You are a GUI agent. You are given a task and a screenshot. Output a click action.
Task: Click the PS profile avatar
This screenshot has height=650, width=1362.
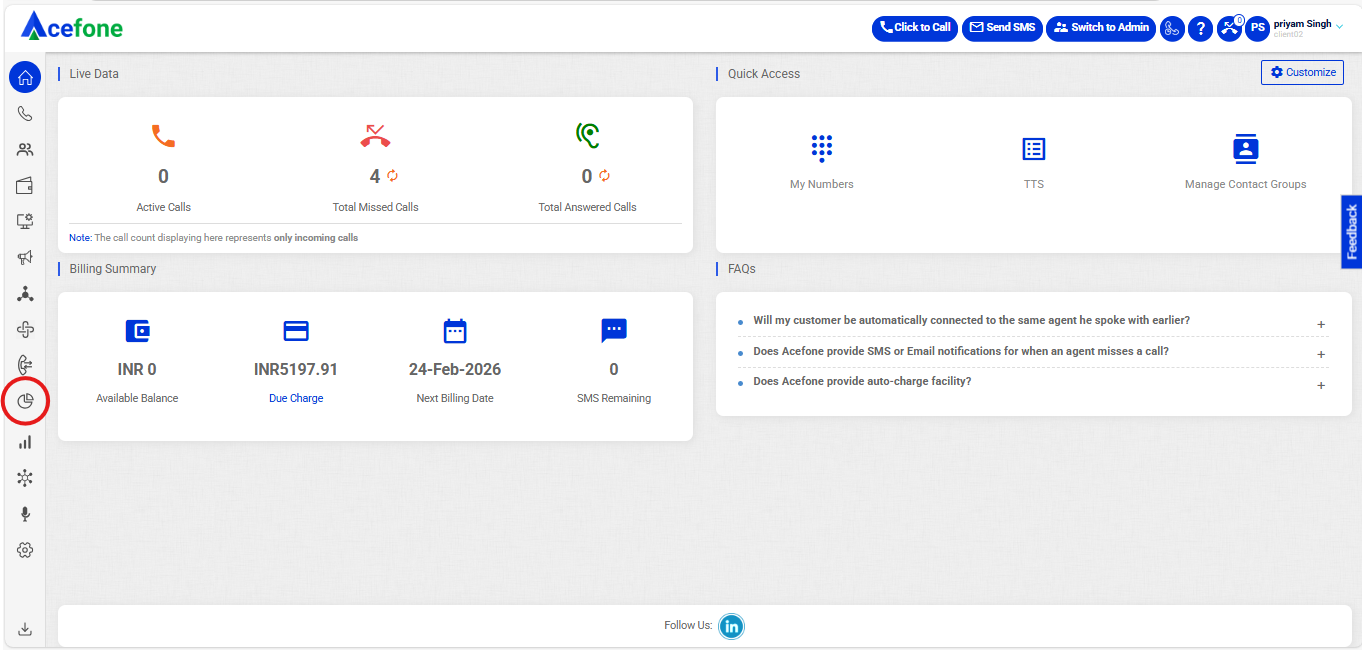point(1258,29)
